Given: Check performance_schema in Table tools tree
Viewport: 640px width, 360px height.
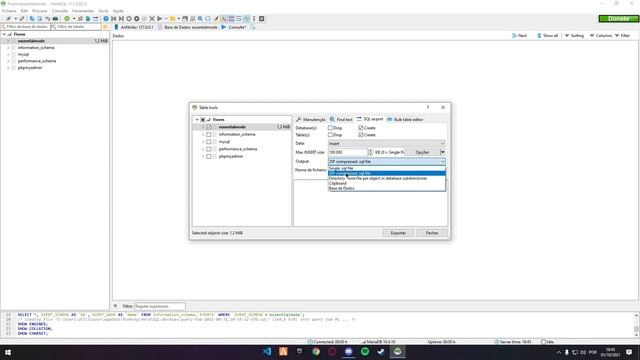Looking at the screenshot, I should pos(209,149).
